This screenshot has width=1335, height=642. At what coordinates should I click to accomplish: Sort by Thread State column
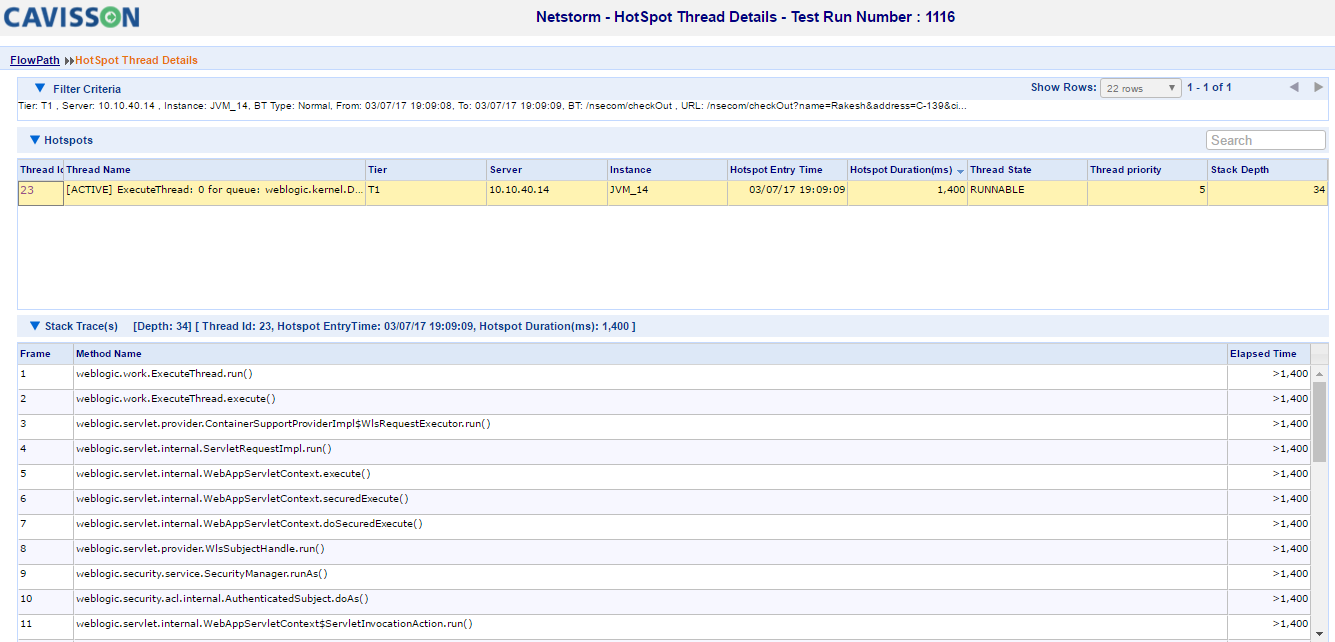tap(1027, 170)
